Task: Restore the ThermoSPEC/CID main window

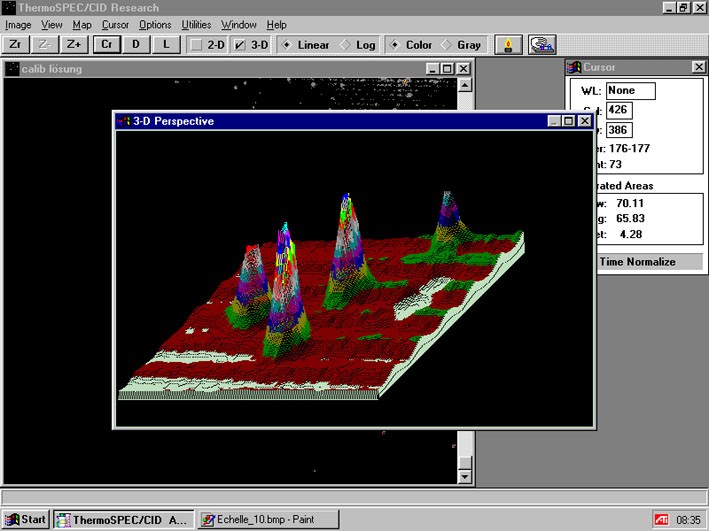Action: point(683,7)
